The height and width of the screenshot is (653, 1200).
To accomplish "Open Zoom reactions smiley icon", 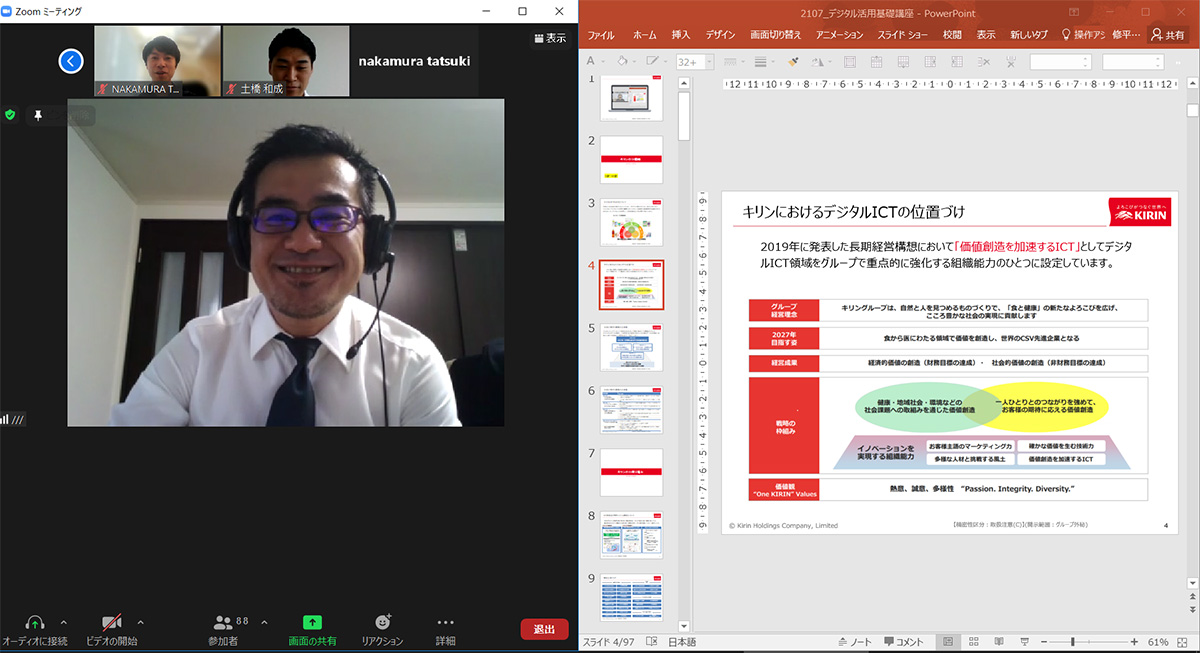I will click(x=382, y=622).
